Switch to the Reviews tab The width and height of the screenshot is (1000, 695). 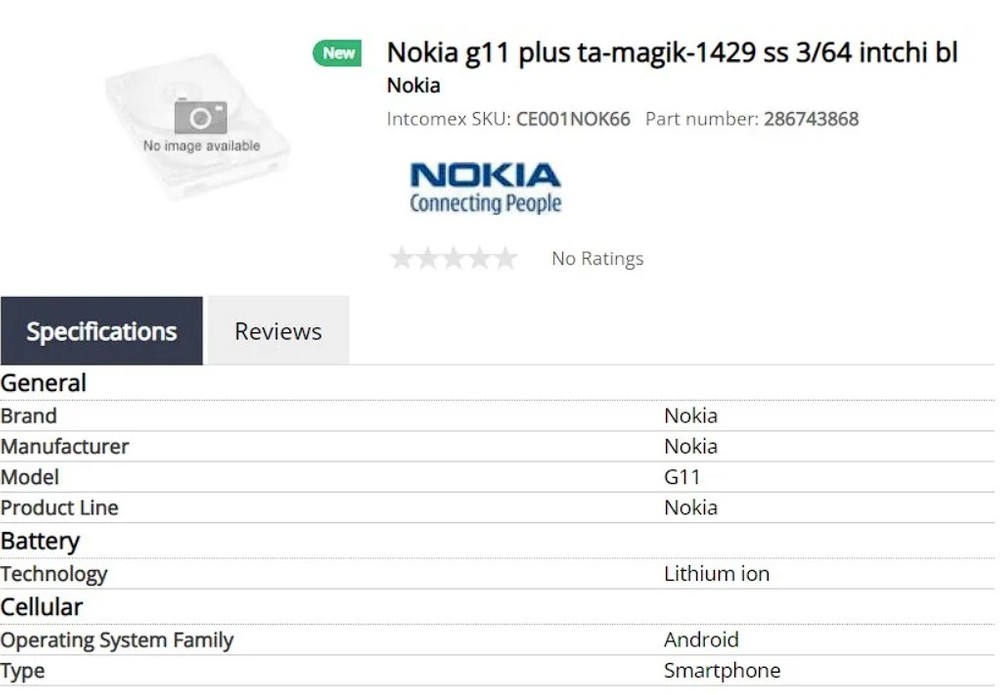[x=278, y=331]
